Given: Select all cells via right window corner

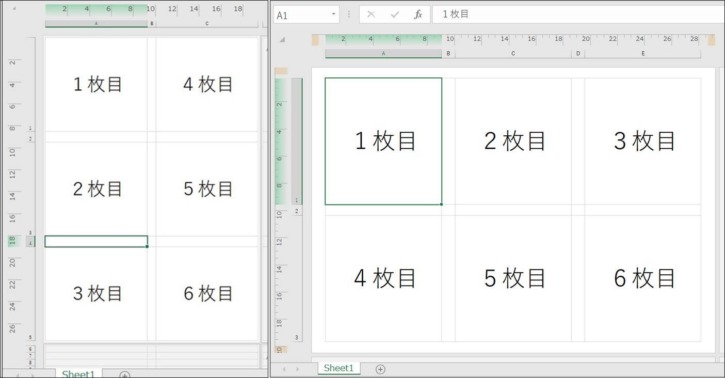Looking at the screenshot, I should tap(282, 40).
